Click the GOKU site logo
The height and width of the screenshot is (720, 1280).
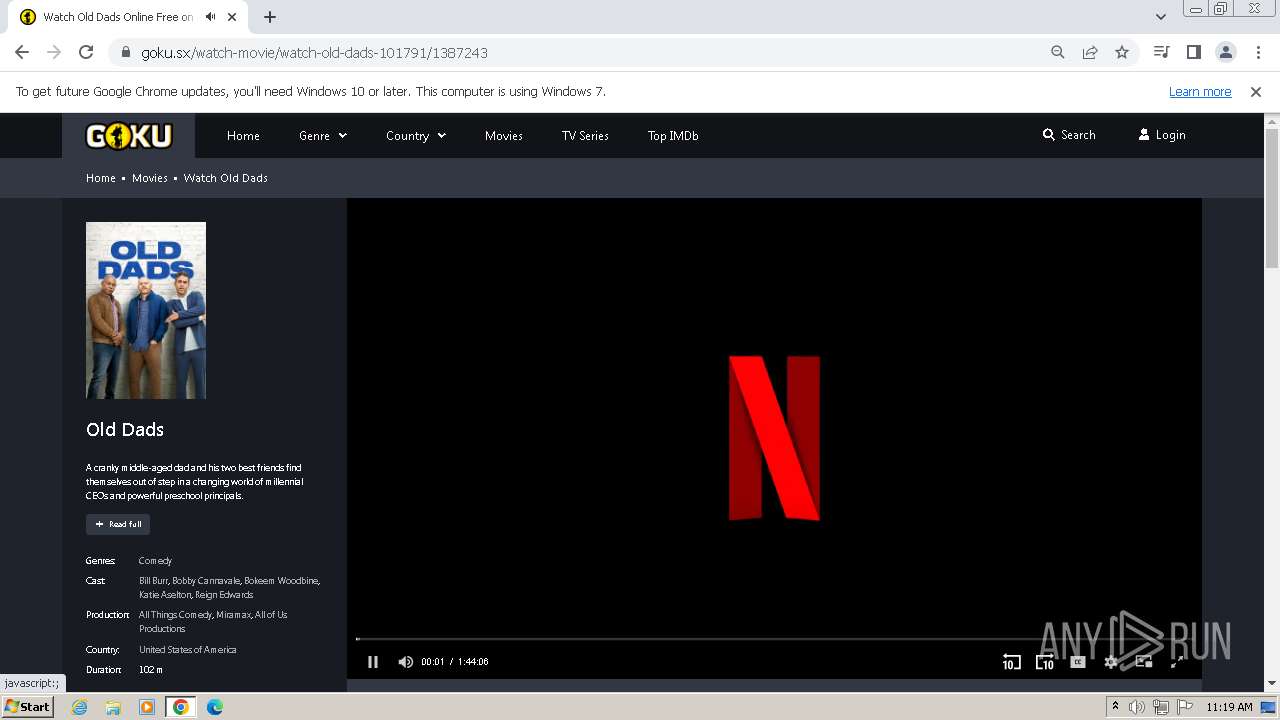pos(128,135)
